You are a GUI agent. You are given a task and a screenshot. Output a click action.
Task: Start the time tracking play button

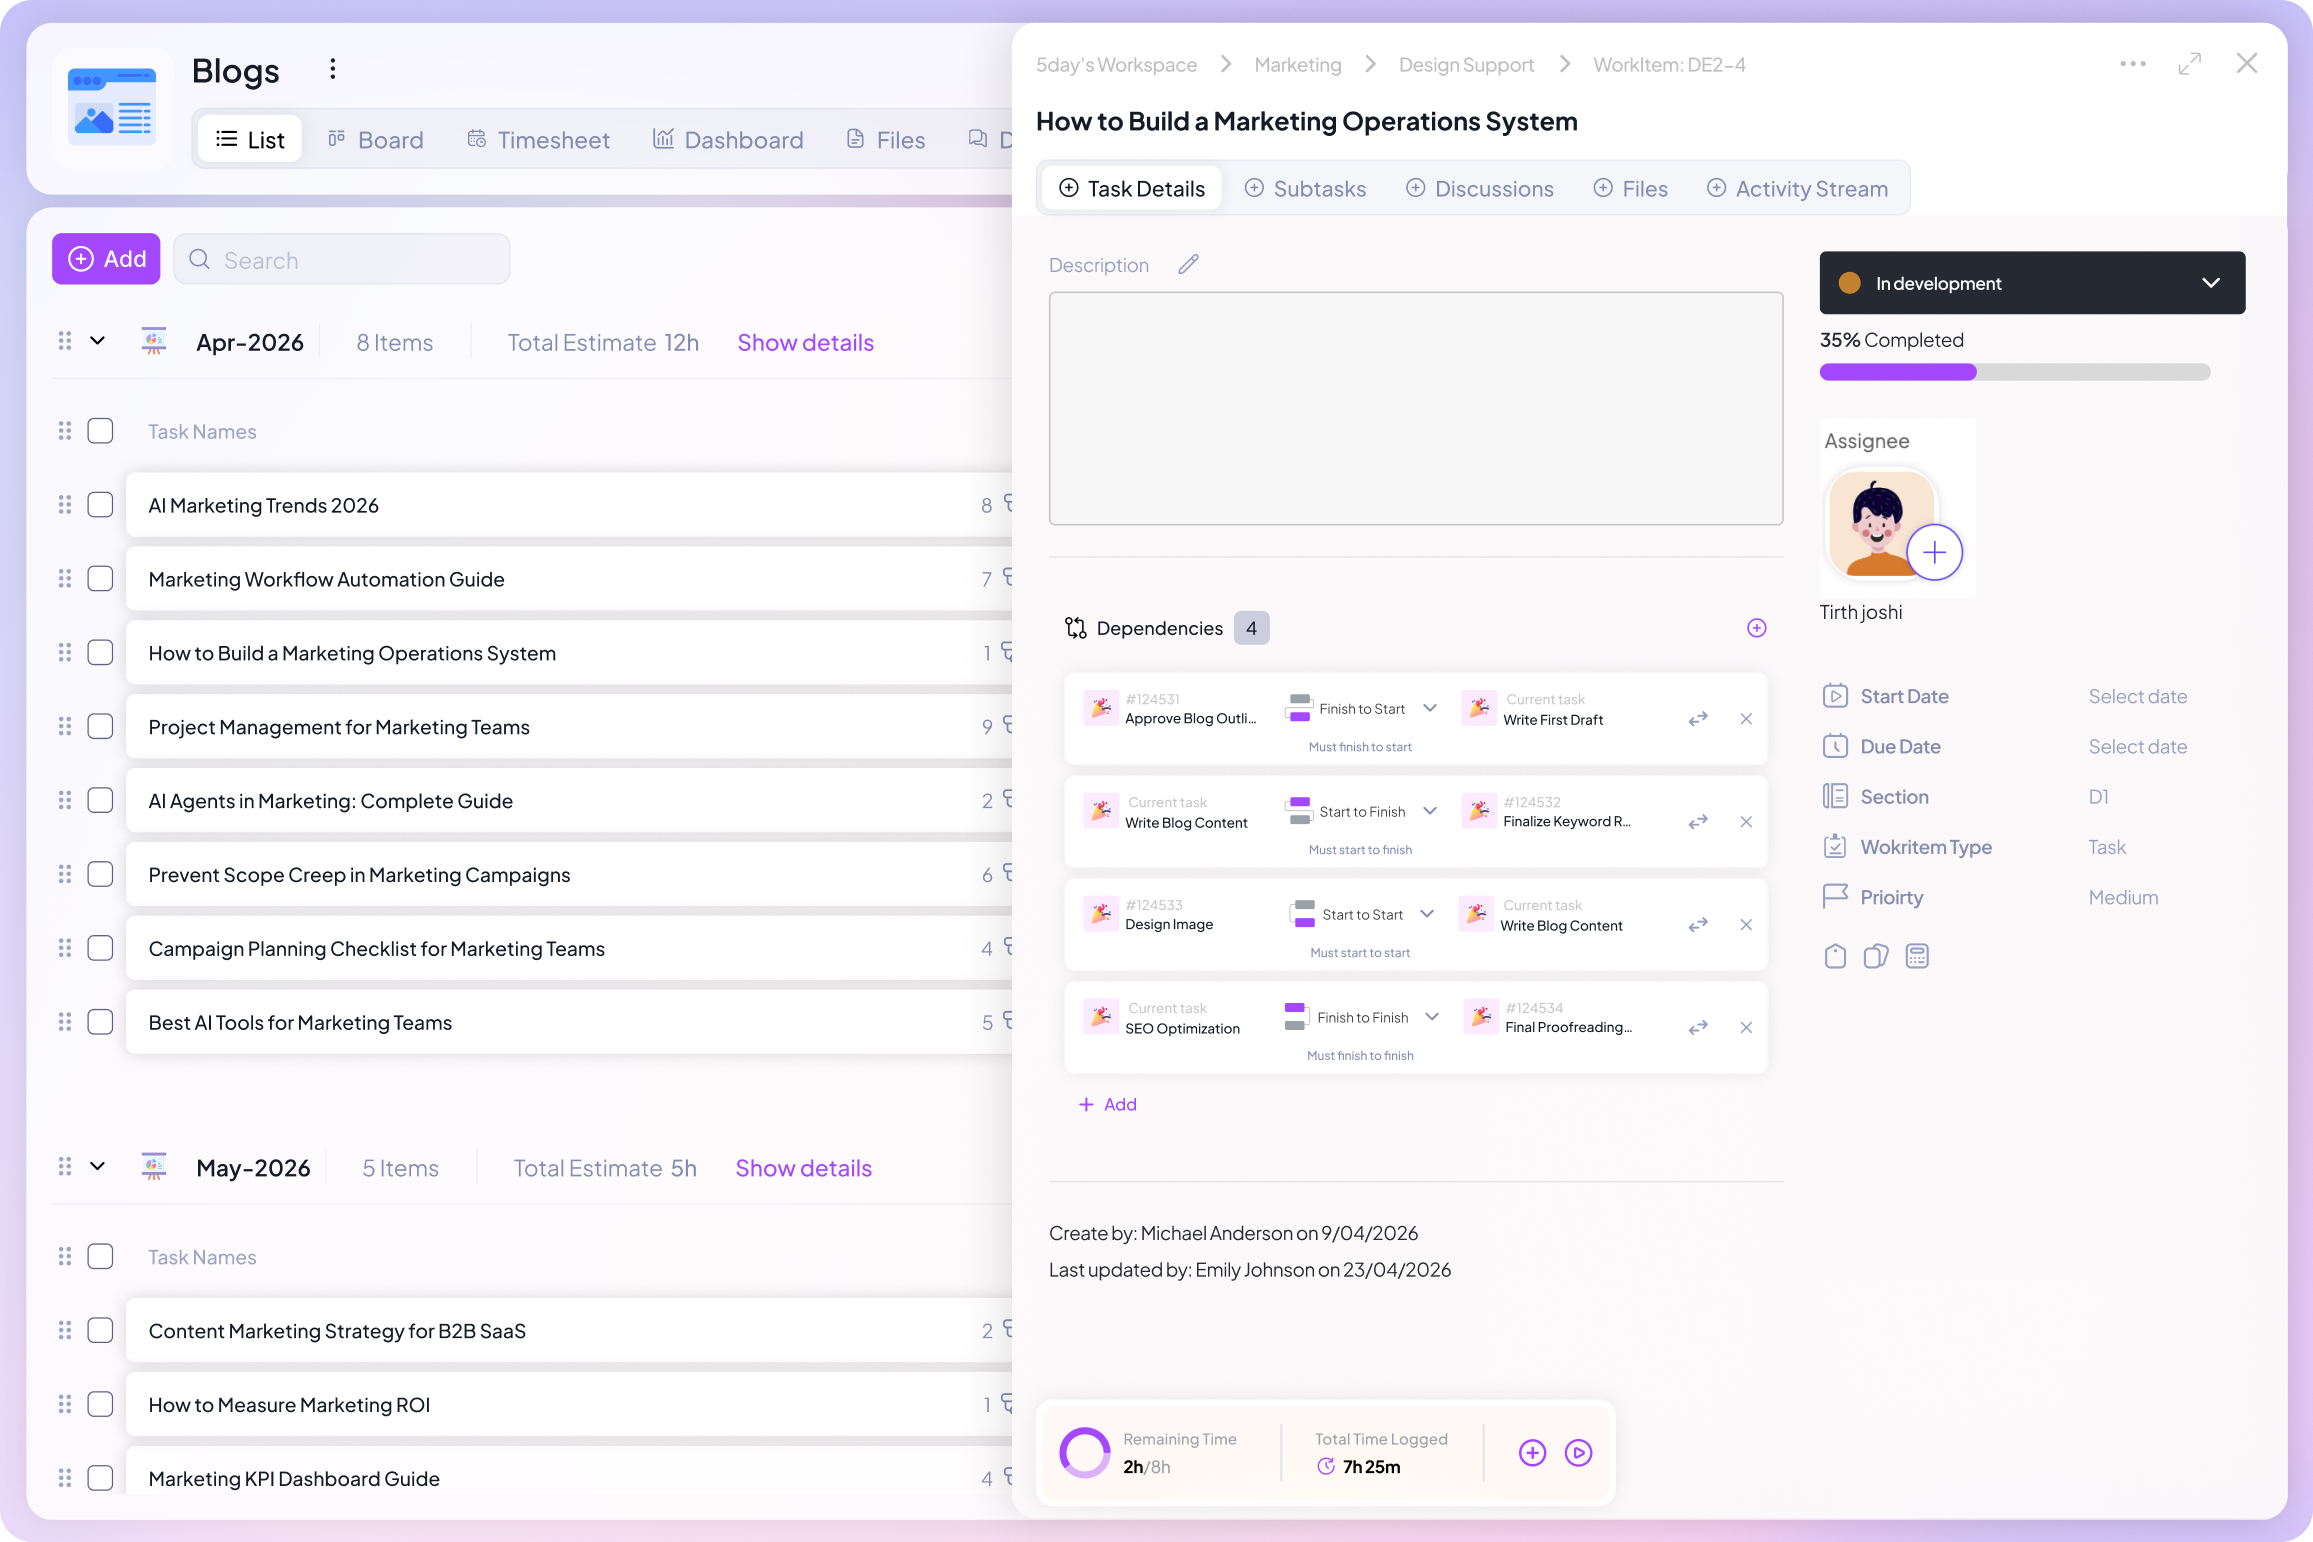tap(1578, 1453)
